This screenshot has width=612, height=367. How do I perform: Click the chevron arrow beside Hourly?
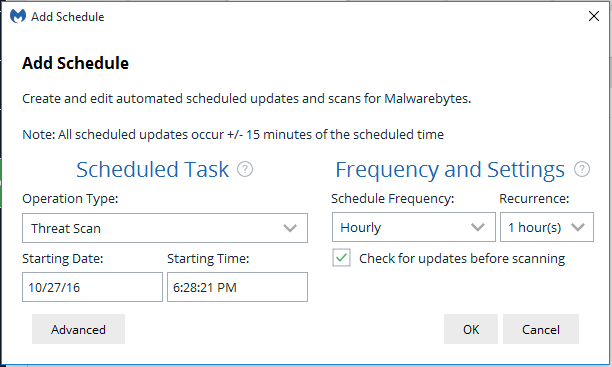pos(478,227)
